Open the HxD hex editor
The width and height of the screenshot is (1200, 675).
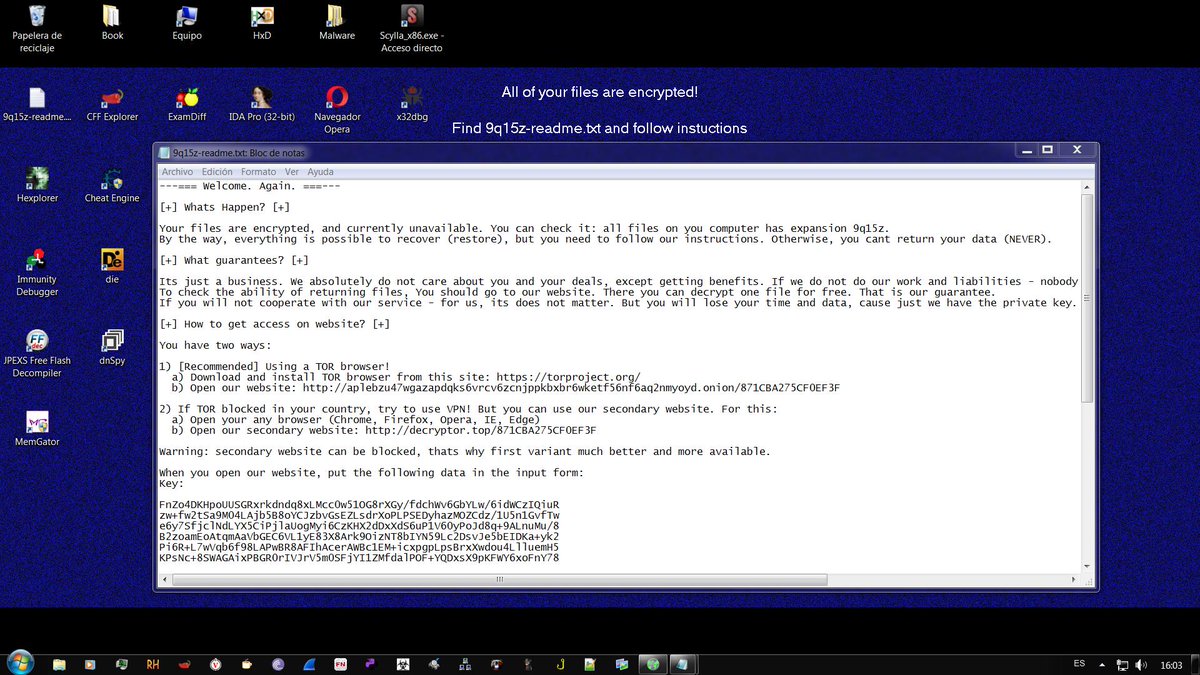[x=261, y=18]
